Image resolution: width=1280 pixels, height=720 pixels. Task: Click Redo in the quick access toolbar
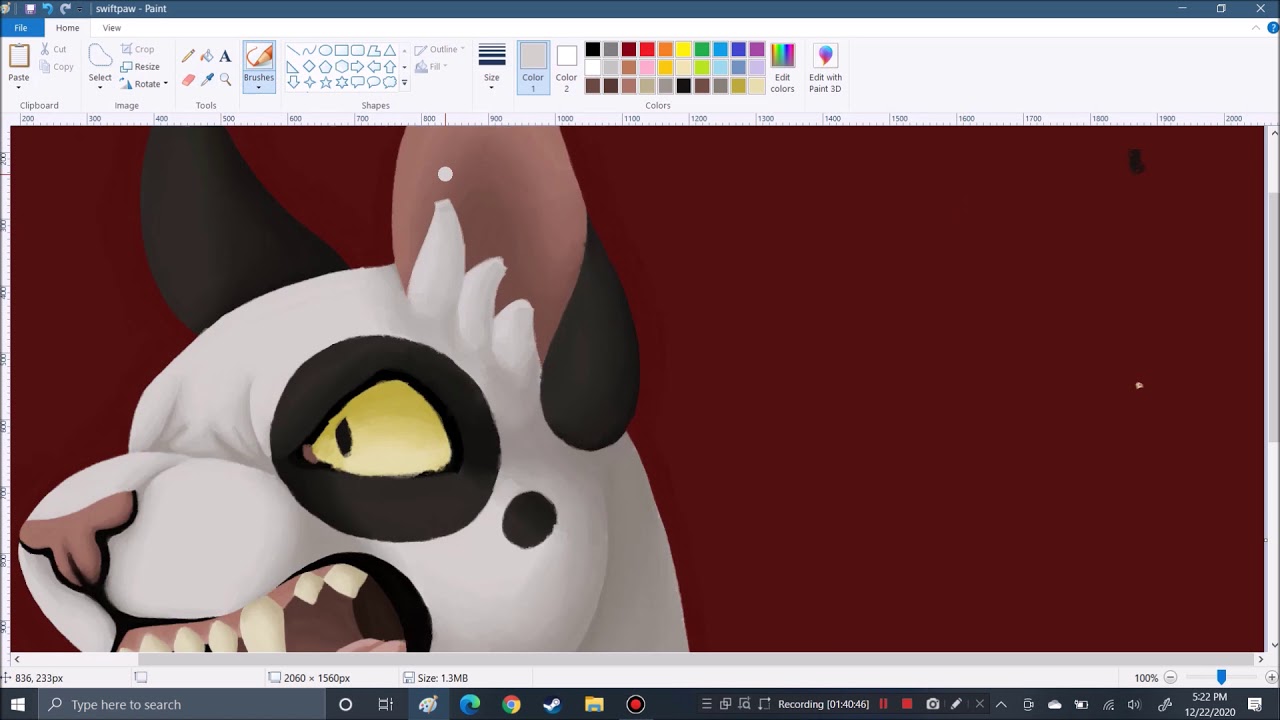coord(65,8)
